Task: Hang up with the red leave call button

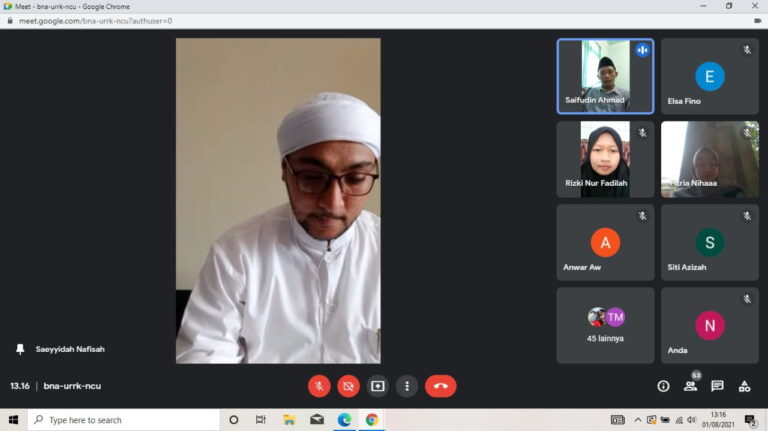Action: click(441, 386)
